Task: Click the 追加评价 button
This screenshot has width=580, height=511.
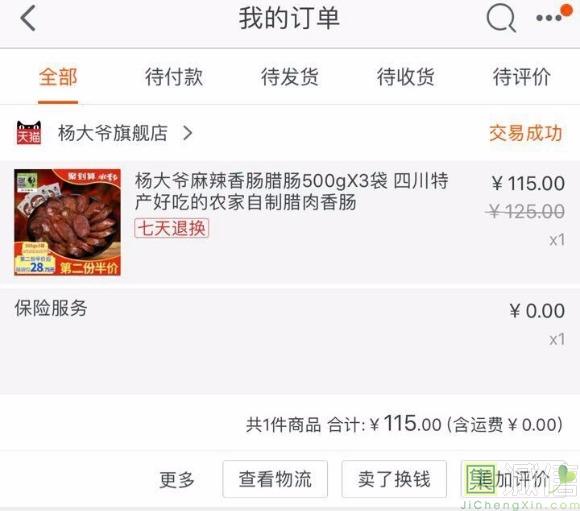Action: [x=514, y=479]
